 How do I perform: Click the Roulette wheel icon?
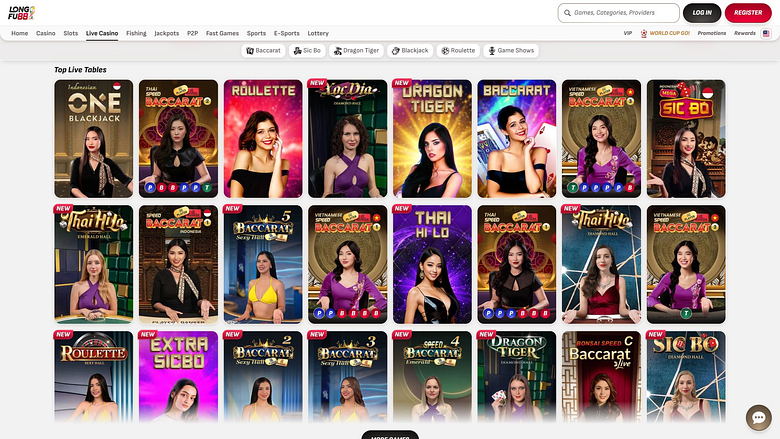pos(445,51)
